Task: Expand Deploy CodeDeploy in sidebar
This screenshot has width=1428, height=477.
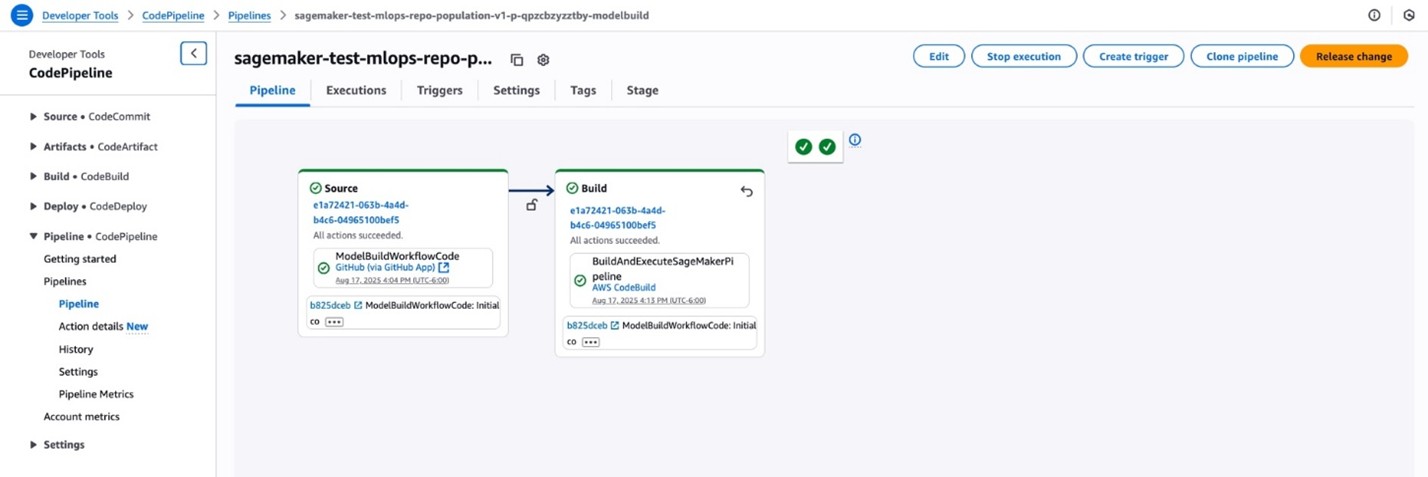Action: (34, 207)
